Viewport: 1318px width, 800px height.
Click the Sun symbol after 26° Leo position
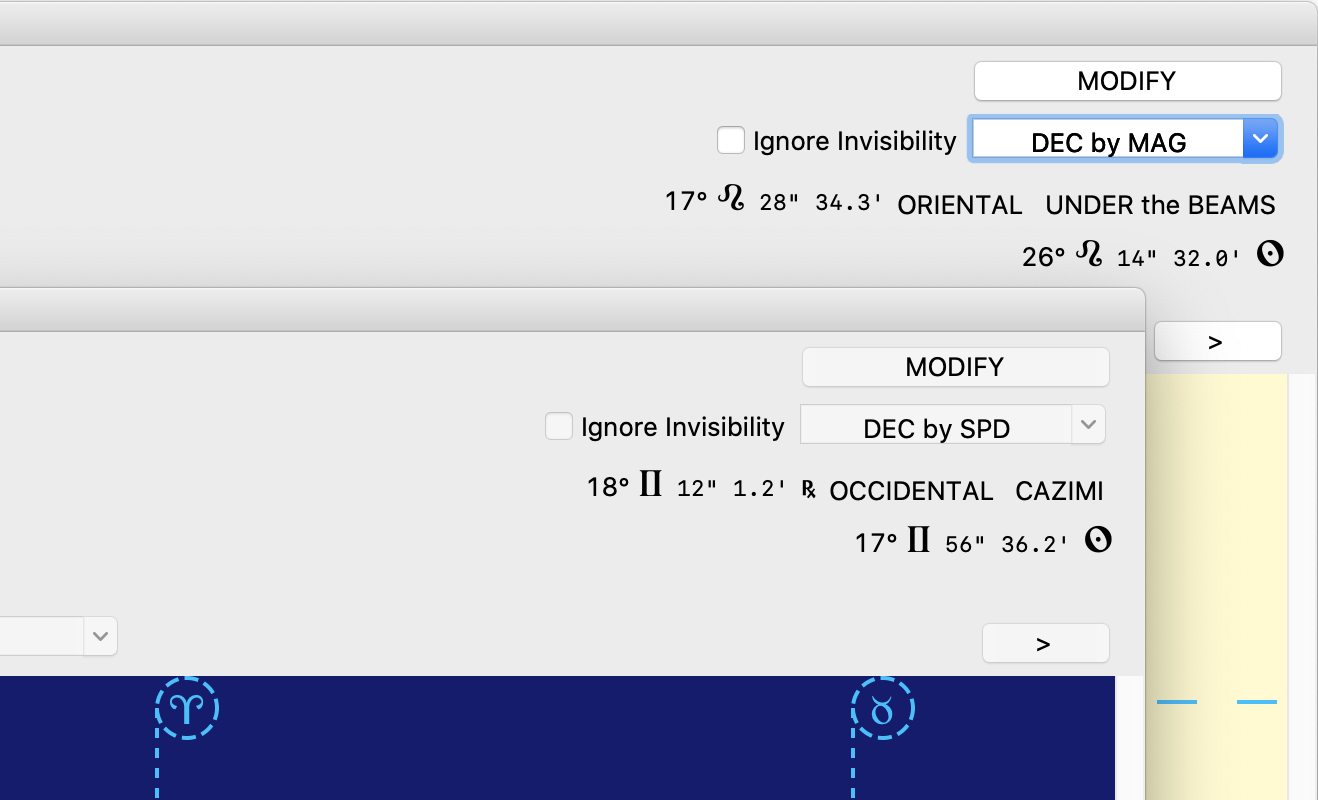(x=1269, y=255)
